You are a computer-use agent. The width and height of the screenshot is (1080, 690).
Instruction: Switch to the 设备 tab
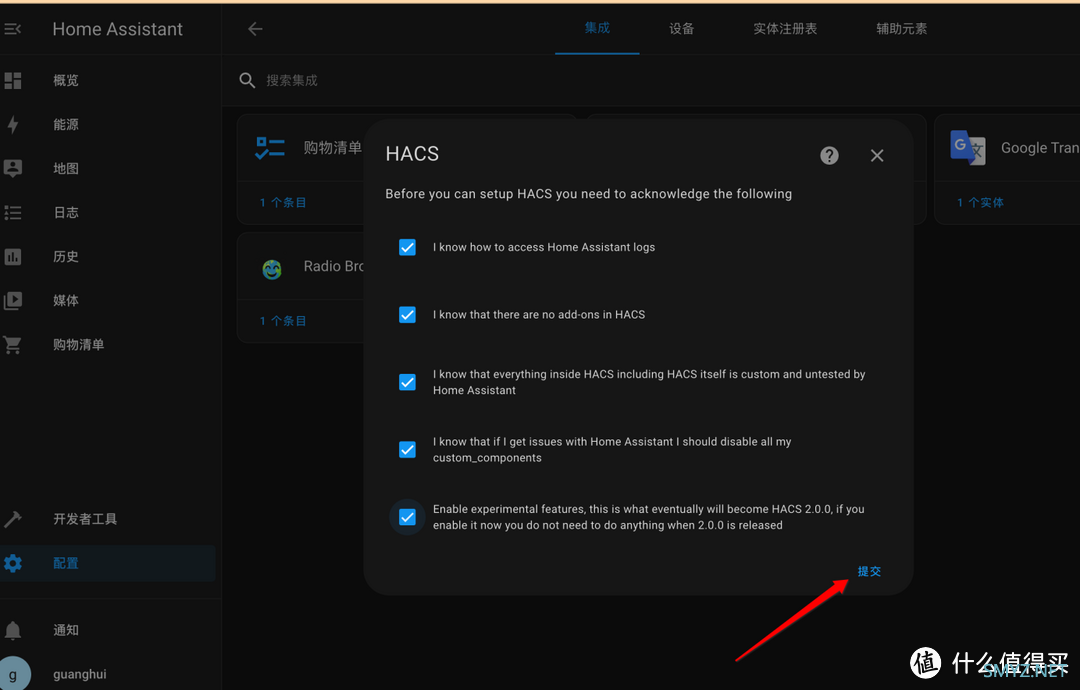pos(682,29)
